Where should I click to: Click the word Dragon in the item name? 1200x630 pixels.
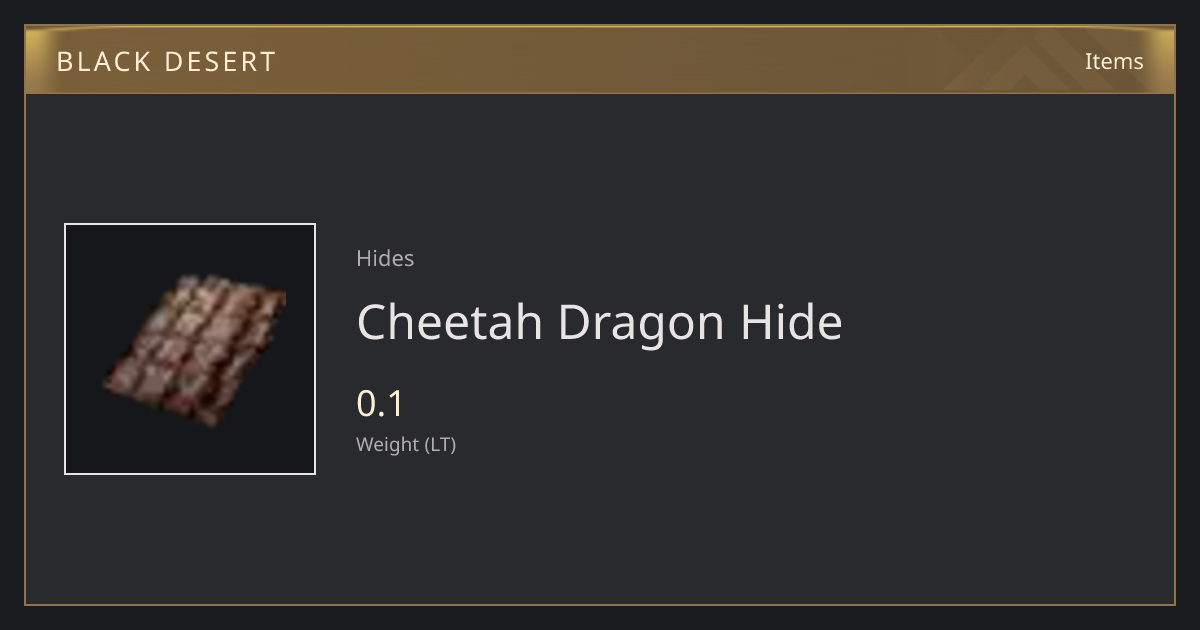click(641, 322)
